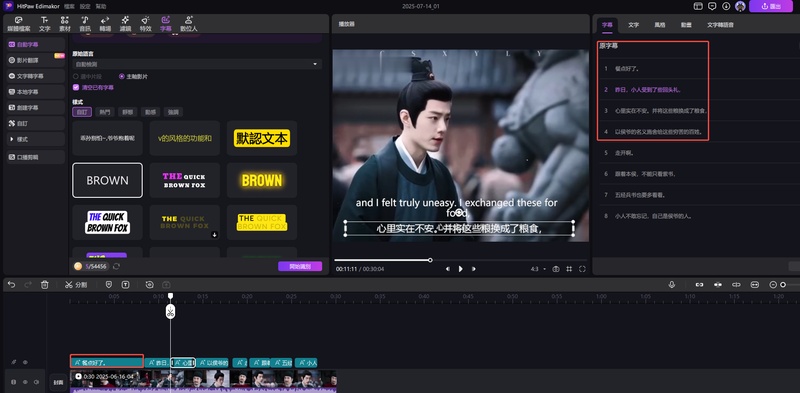Expand the 樣式 sidebar section
This screenshot has height=393, width=800.
[35, 139]
